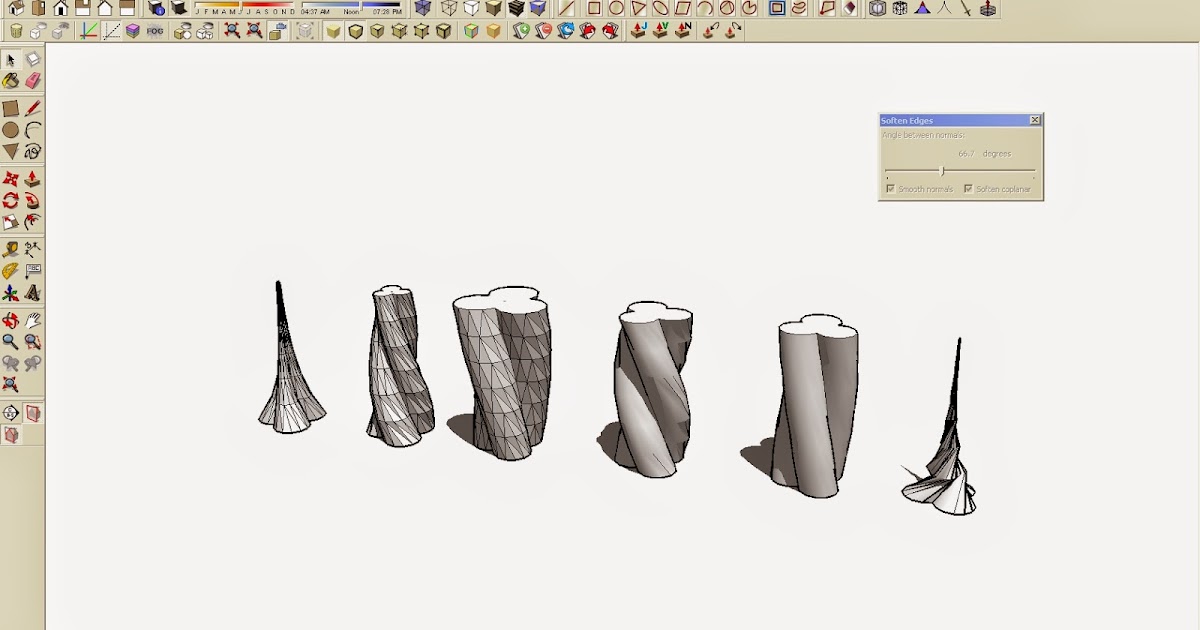Switch to X-ray face style

423,8
